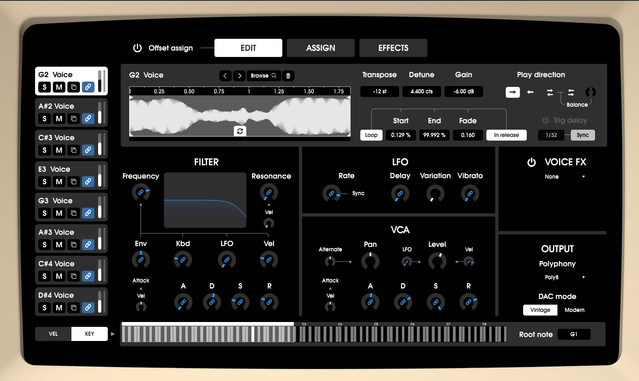This screenshot has height=381, width=639.
Task: Click the Browse sample button
Action: click(264, 76)
